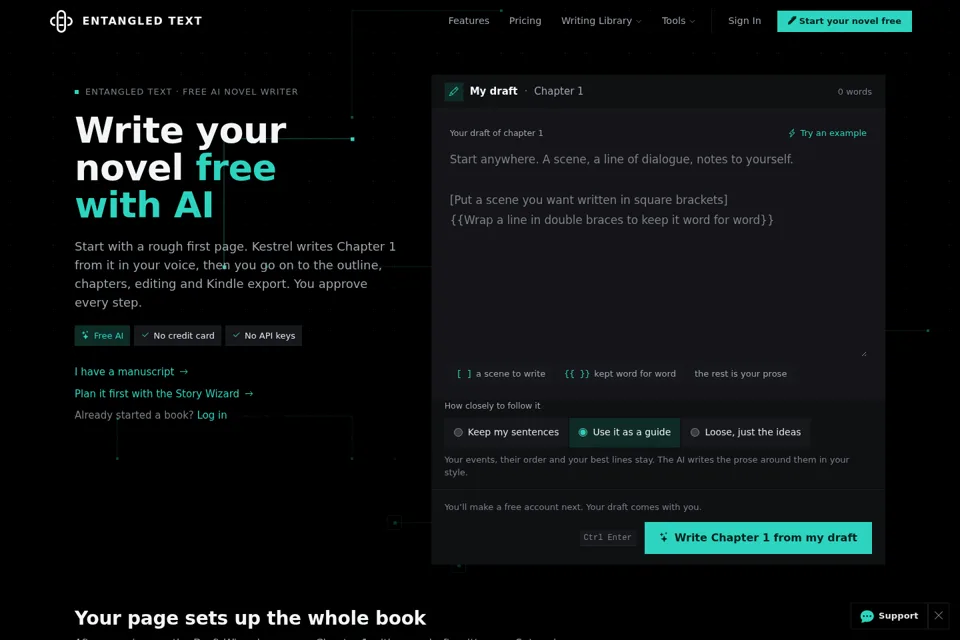Viewport: 960px width, 640px height.
Task: Click the Entangled Text logo icon
Action: [61, 21]
